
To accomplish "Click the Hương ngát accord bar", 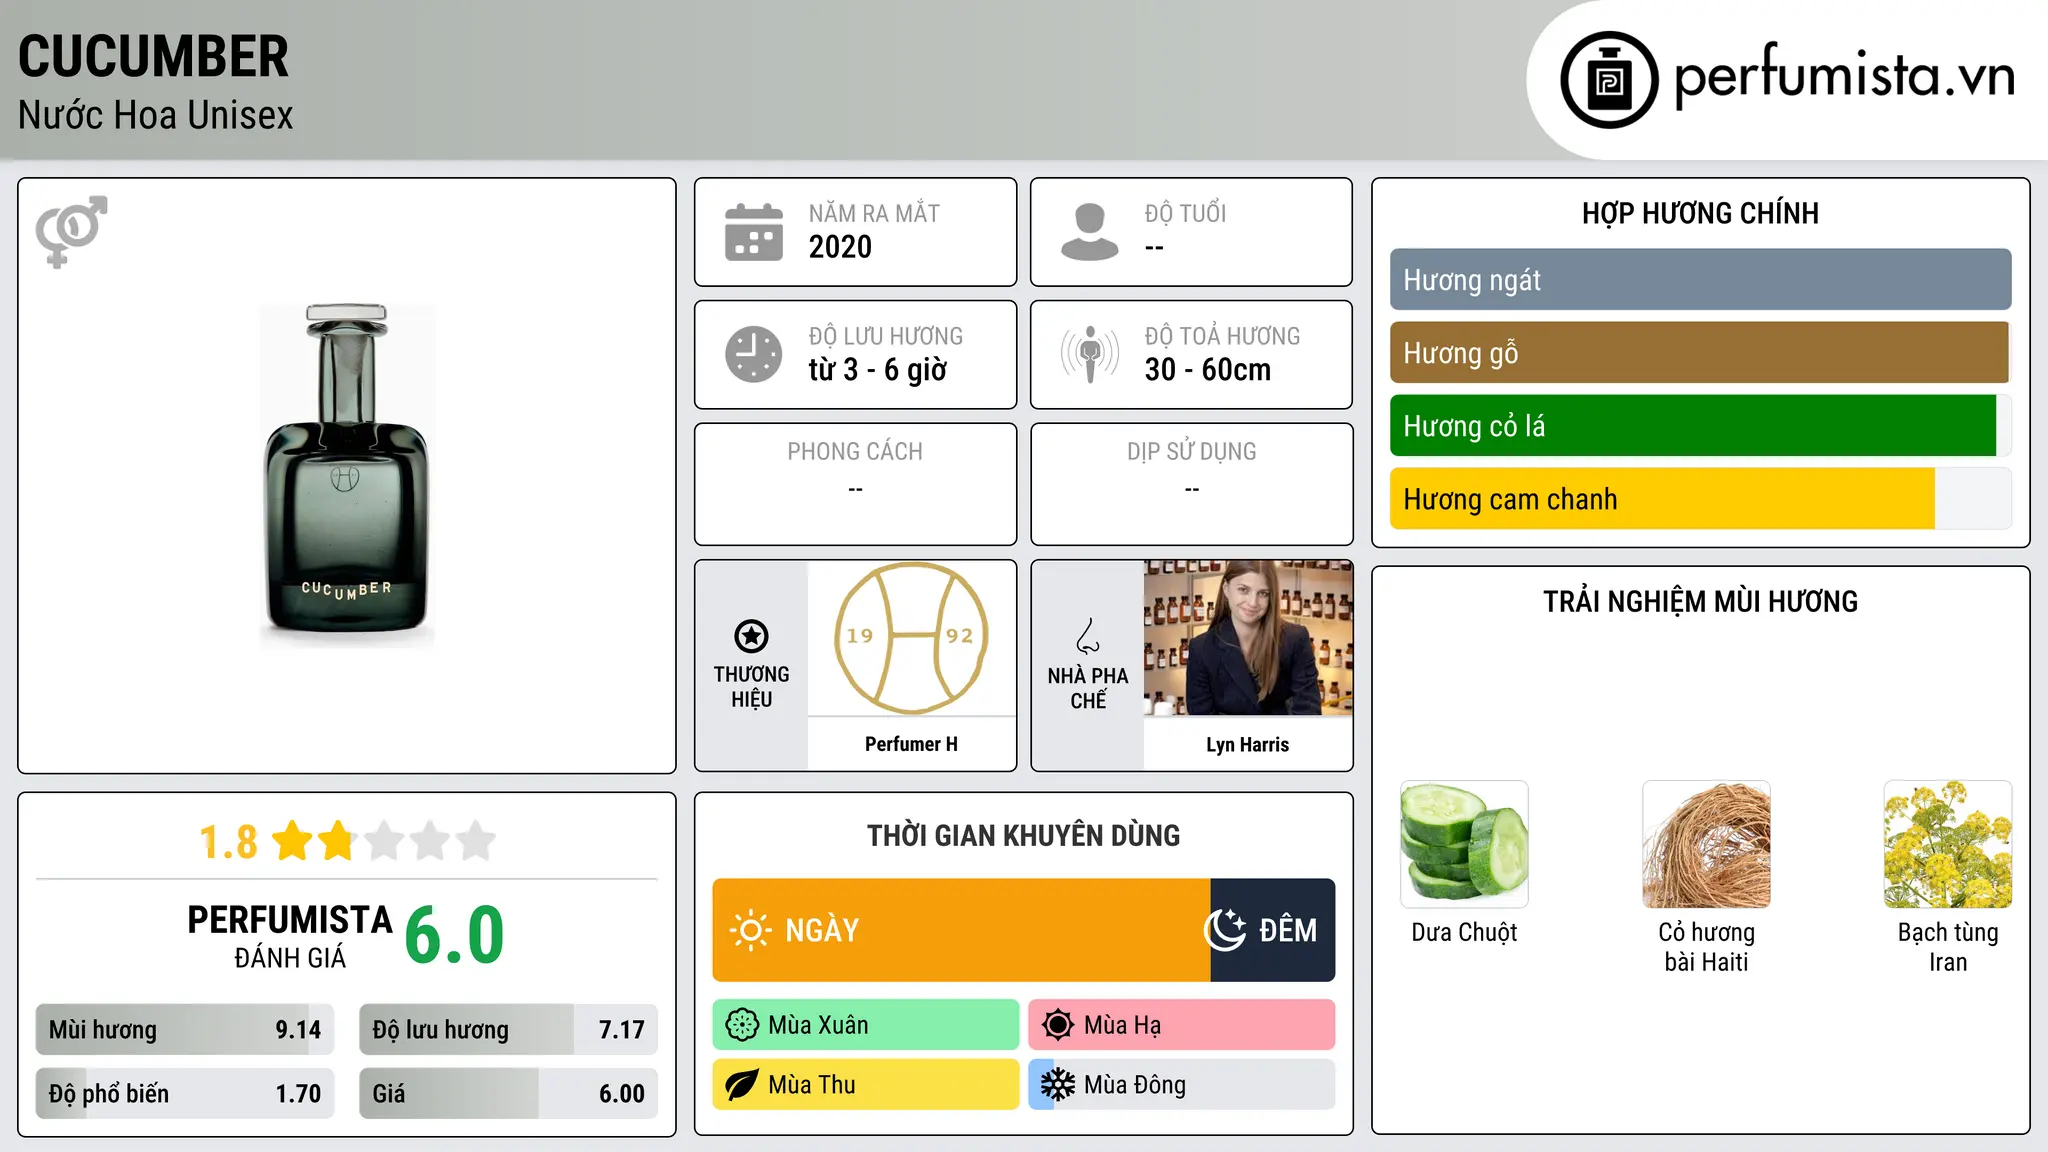I will (1700, 280).
